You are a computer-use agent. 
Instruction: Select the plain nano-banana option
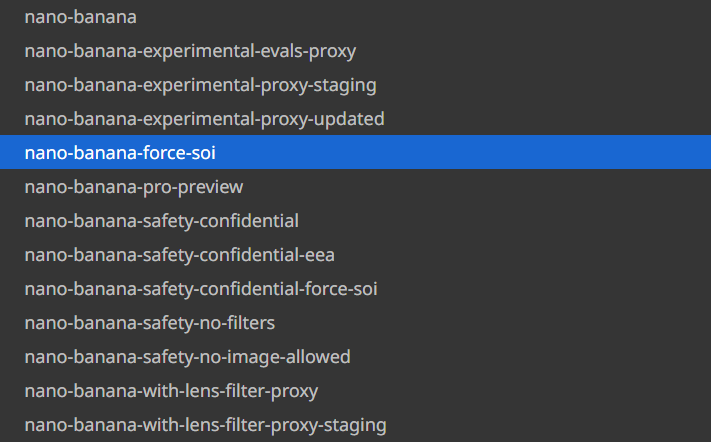80,16
